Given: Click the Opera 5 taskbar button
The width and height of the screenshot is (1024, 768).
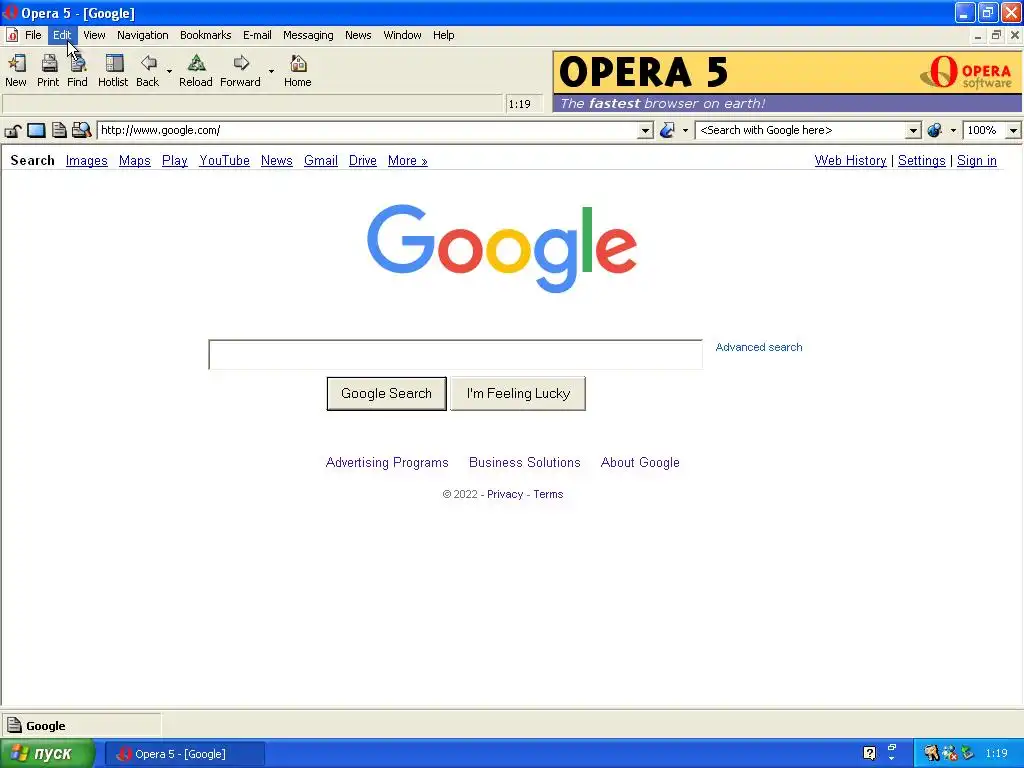Looking at the screenshot, I should tap(185, 754).
